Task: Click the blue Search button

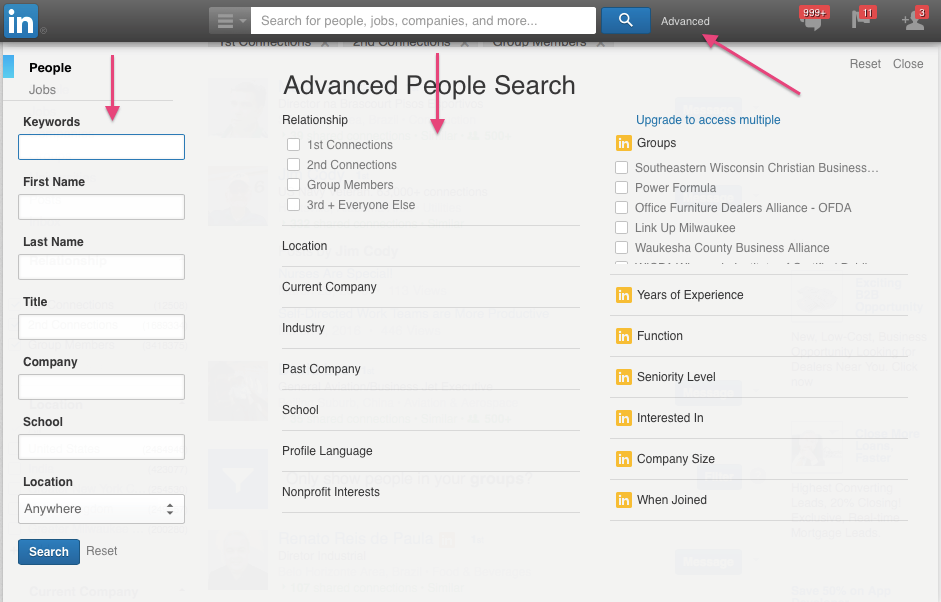Action: (x=49, y=552)
